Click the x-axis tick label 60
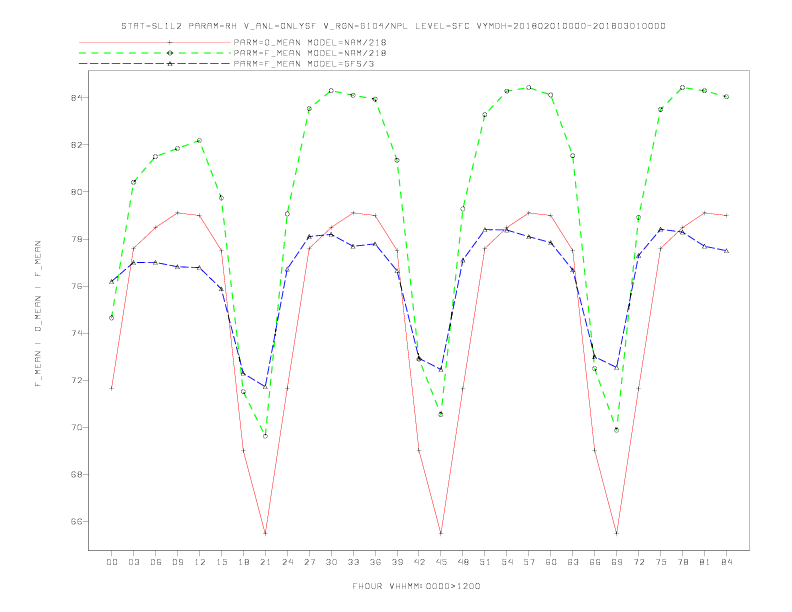Viewport: 792px width, 612px height. [551, 562]
